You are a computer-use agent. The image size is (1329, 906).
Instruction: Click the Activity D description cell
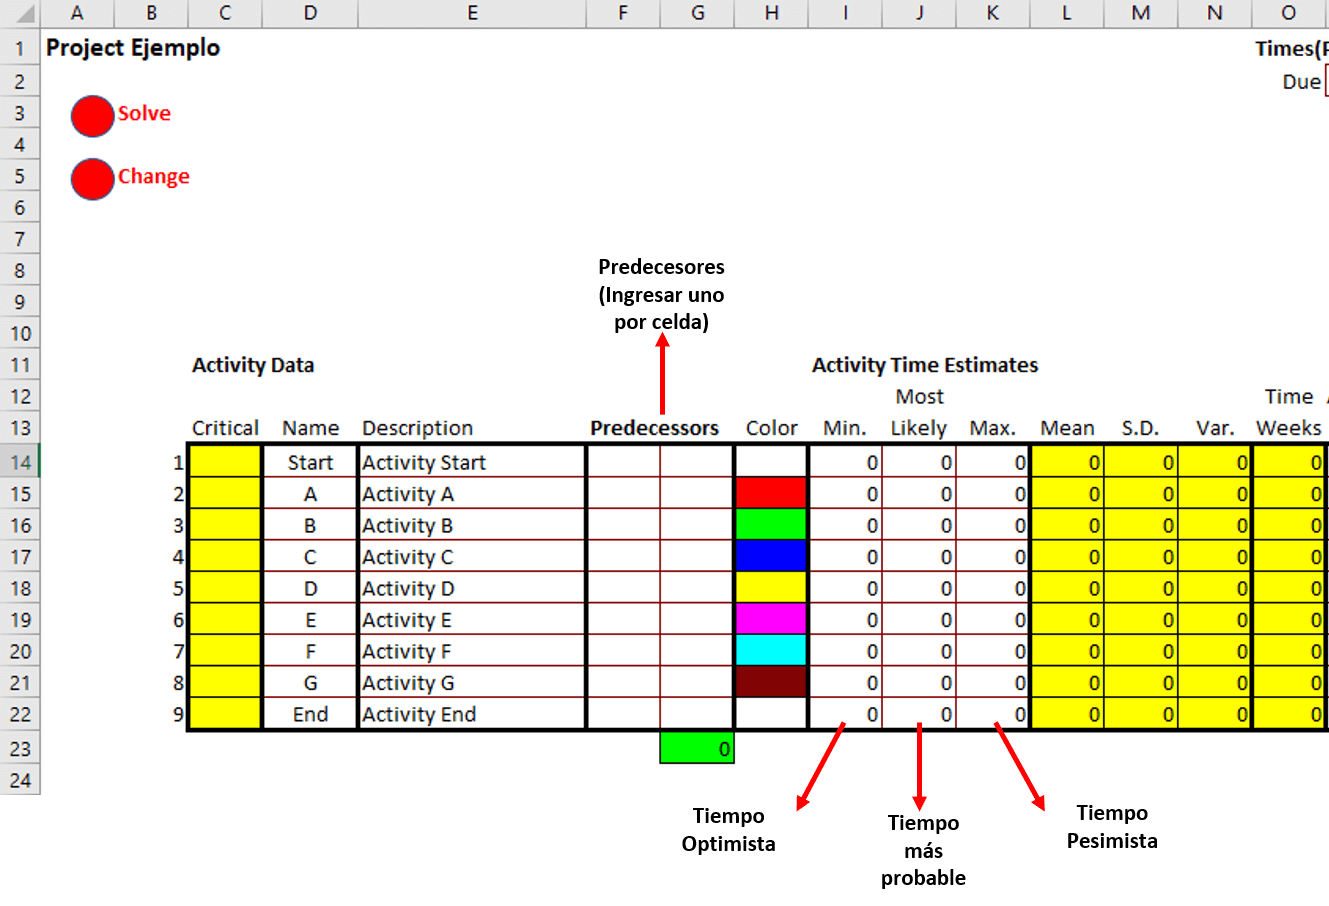pos(472,587)
